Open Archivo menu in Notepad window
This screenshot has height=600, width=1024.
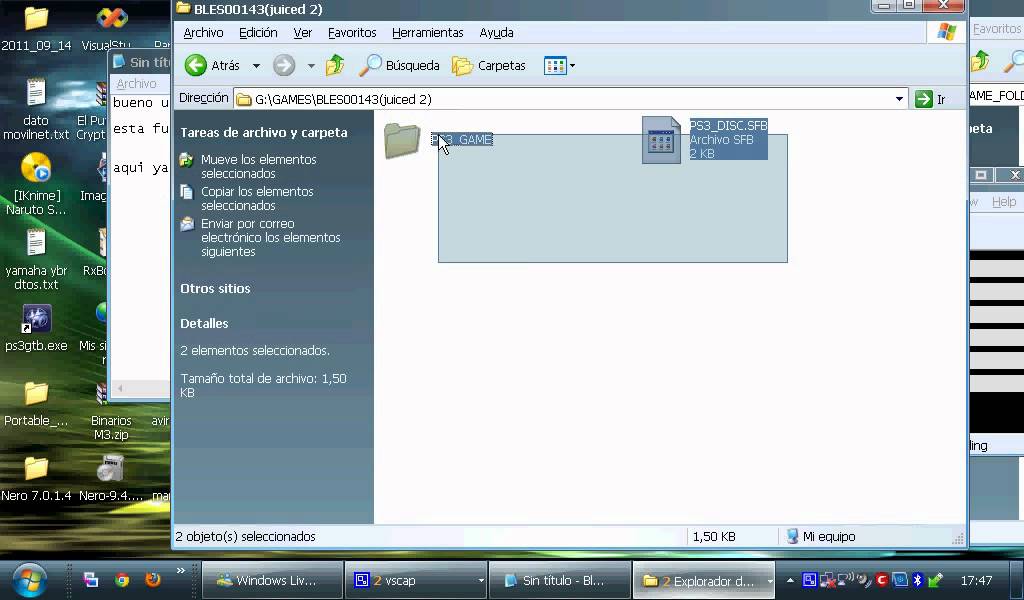point(136,84)
